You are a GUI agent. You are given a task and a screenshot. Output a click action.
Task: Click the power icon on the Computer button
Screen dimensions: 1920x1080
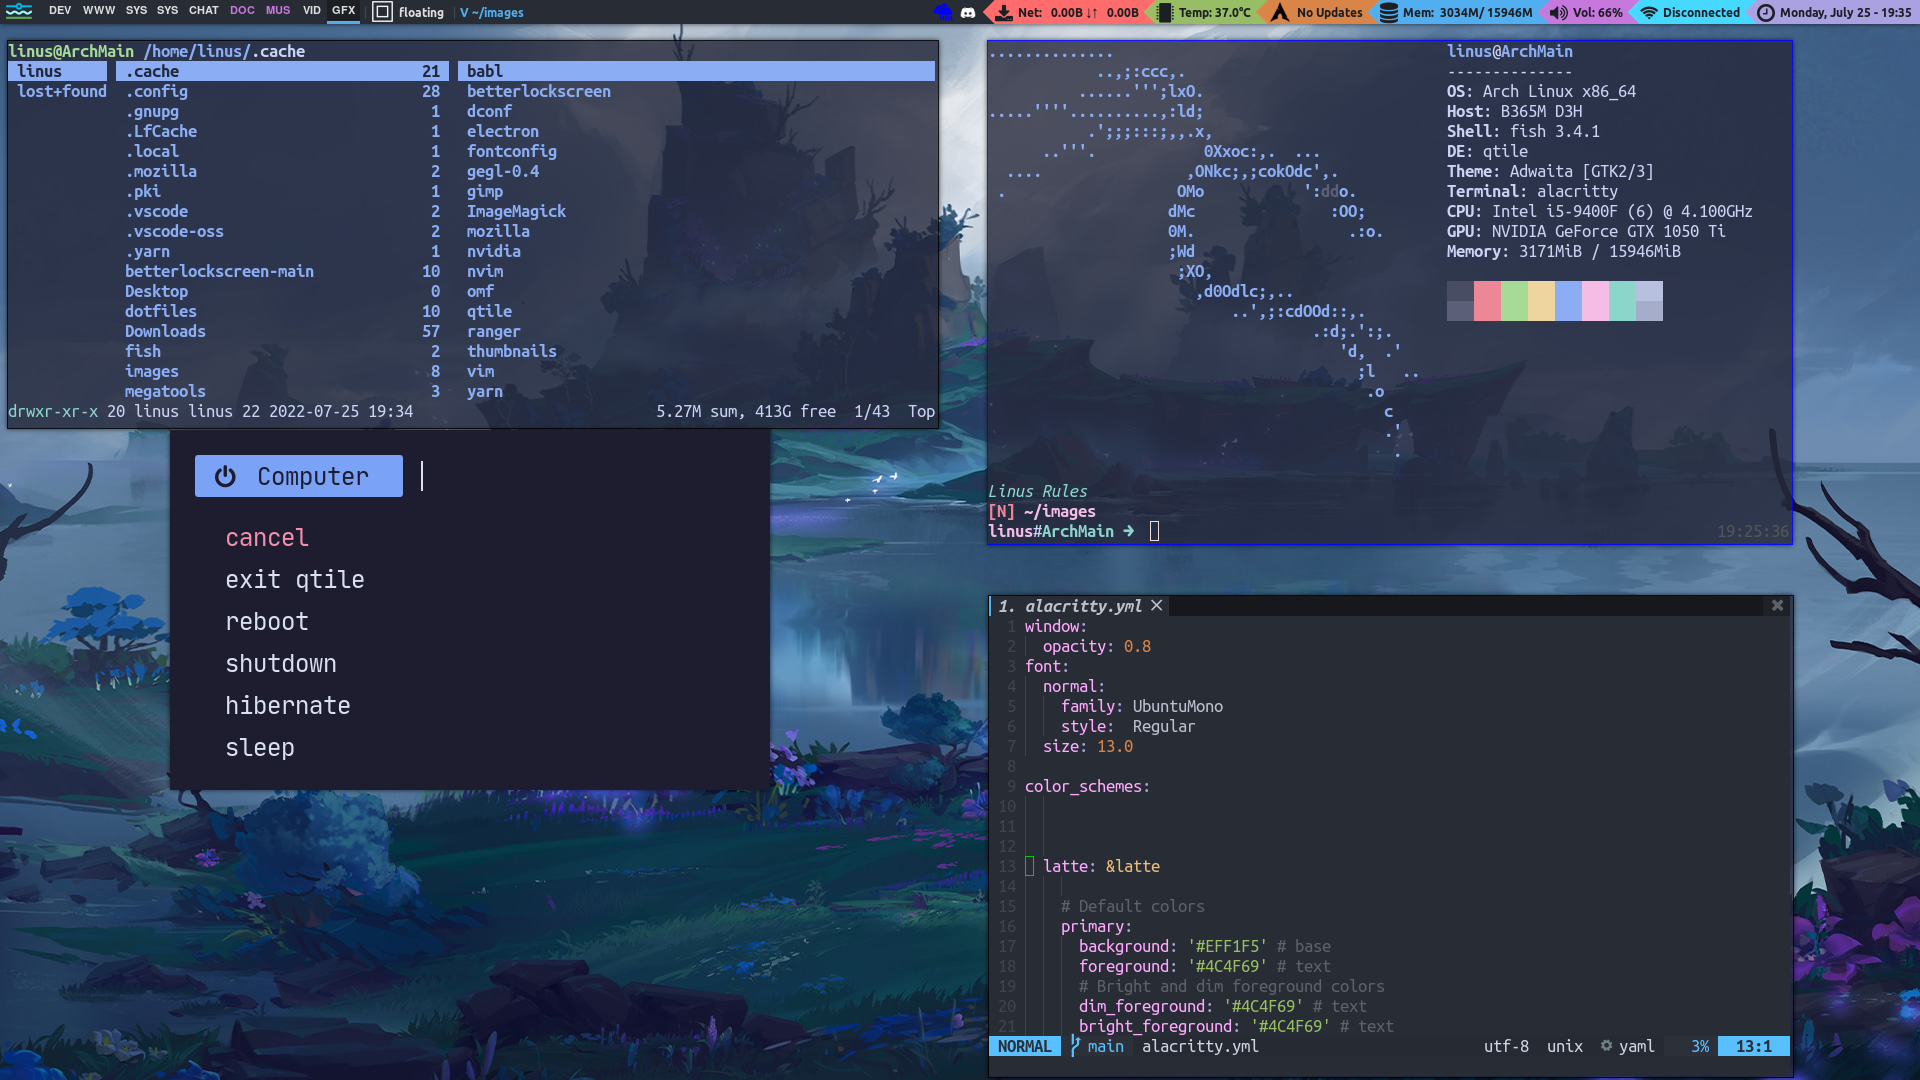(x=223, y=476)
